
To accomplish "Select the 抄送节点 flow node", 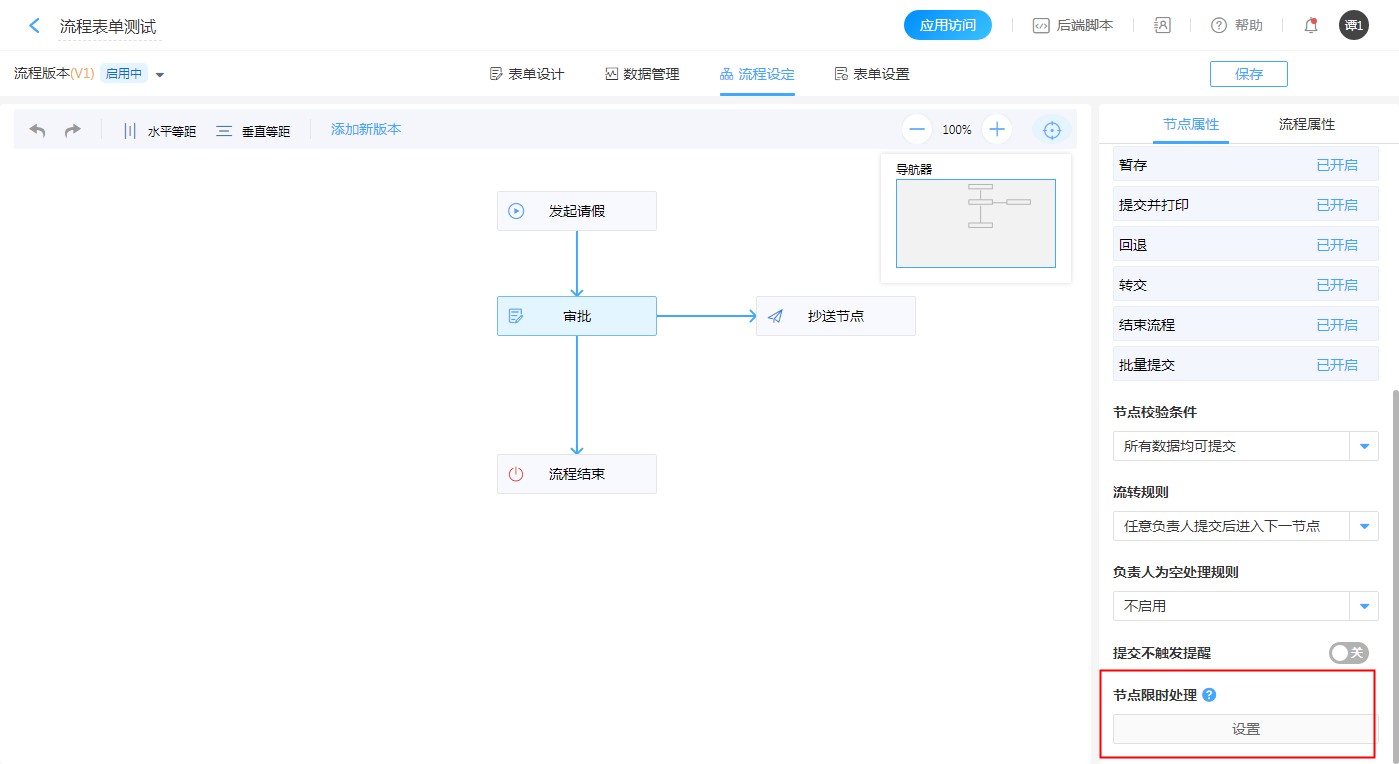I will [835, 316].
